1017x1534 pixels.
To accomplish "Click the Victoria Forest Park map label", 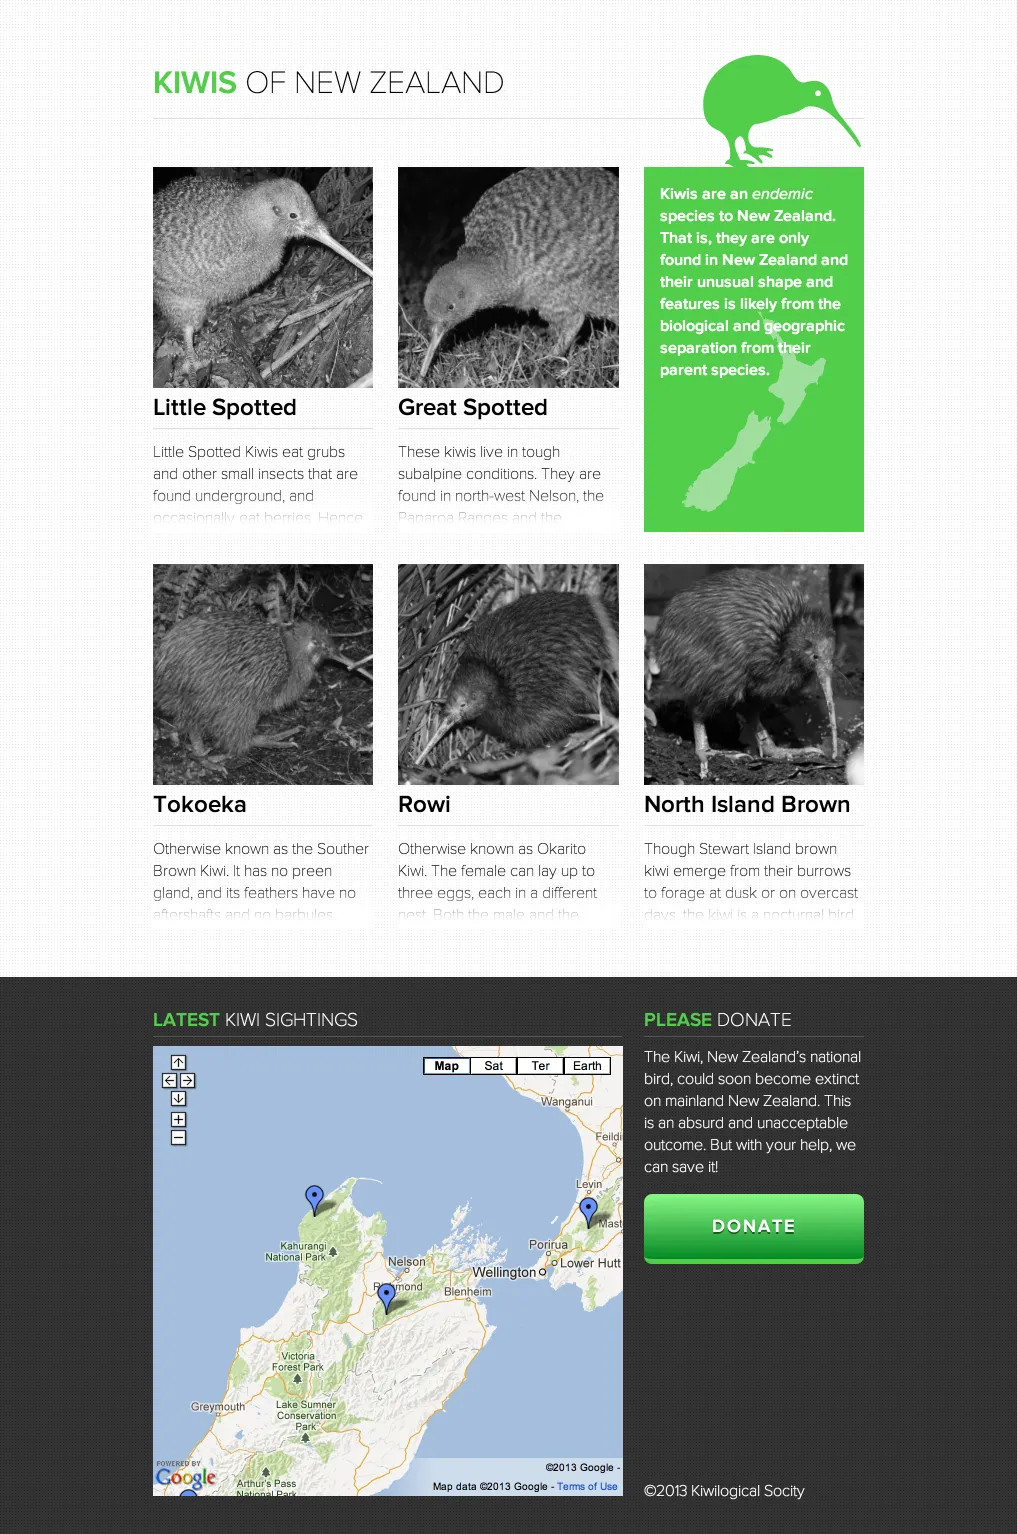I will click(x=298, y=1362).
